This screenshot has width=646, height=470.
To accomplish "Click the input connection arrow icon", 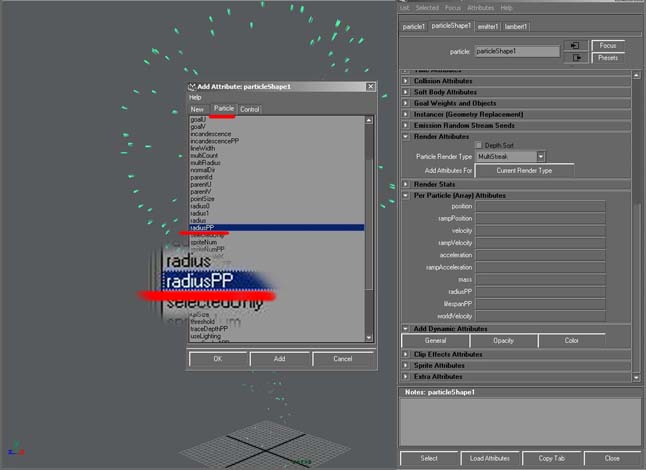I will coord(573,45).
